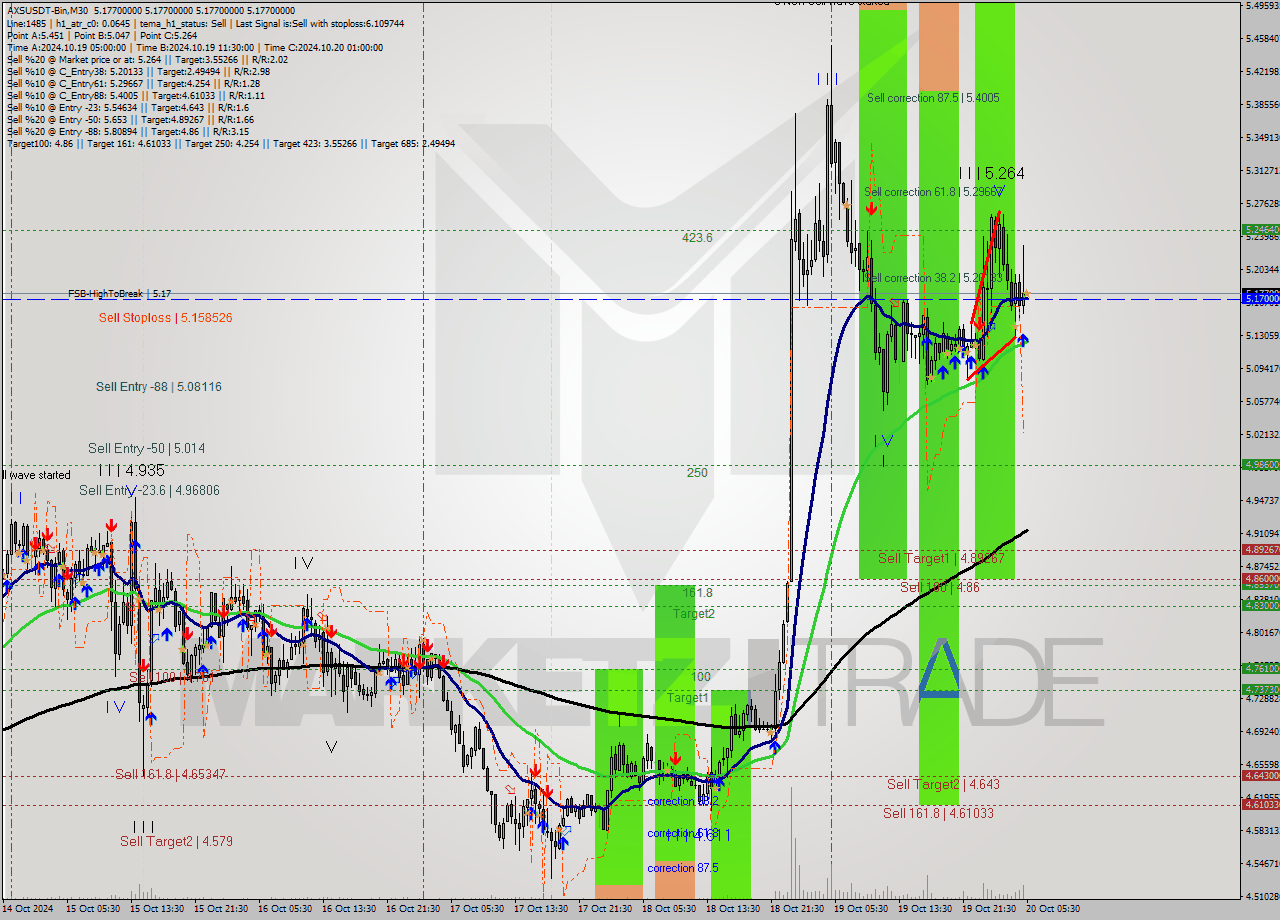Click the Target100: 4.86 targets summary line
Image resolution: width=1280 pixels, height=920 pixels.
point(231,144)
